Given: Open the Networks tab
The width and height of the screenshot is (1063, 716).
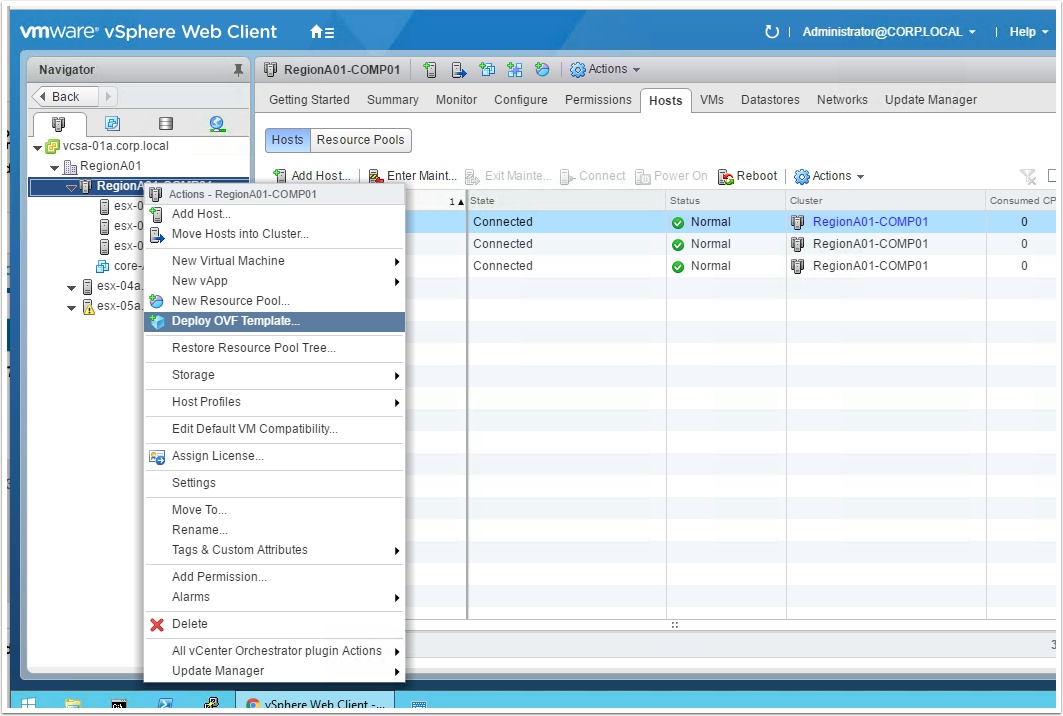Looking at the screenshot, I should (x=842, y=100).
